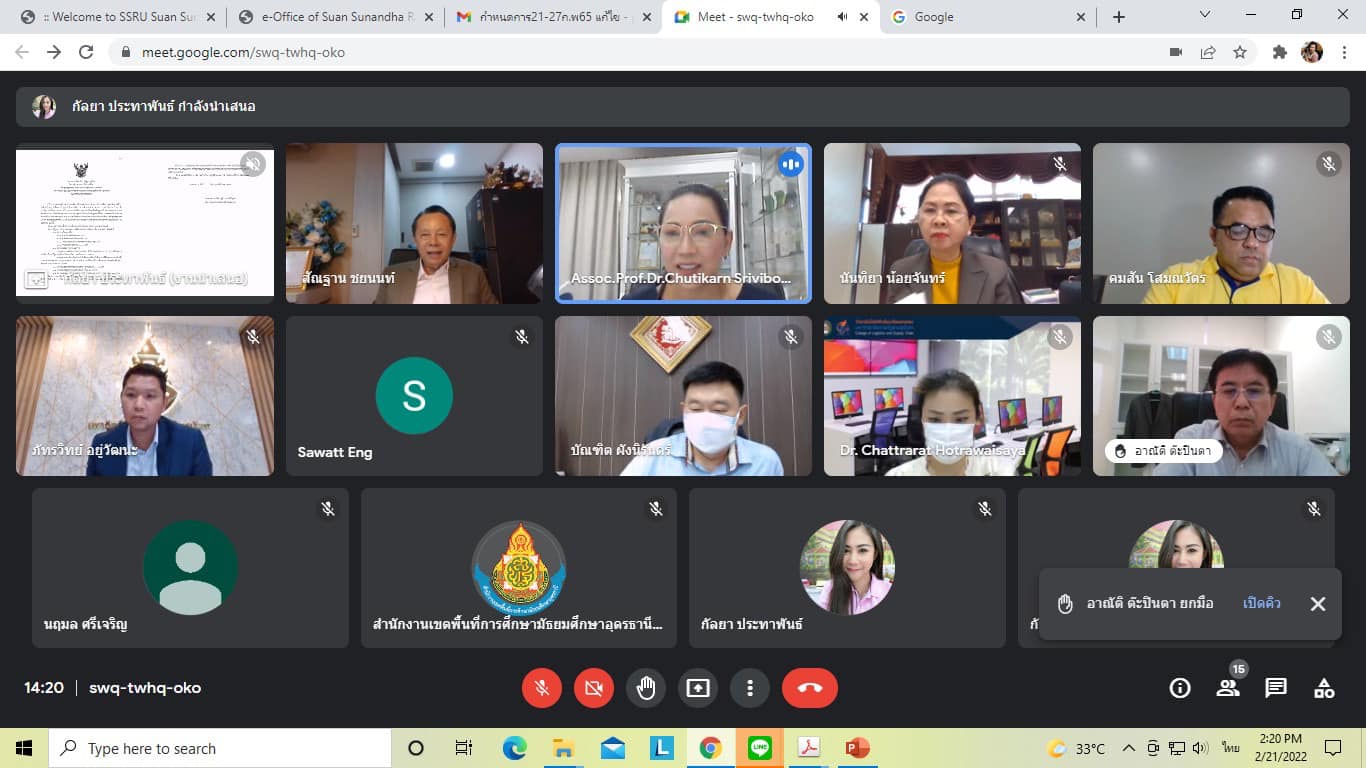Expand the tab search chevron
The width and height of the screenshot is (1366, 768).
pos(1205,15)
